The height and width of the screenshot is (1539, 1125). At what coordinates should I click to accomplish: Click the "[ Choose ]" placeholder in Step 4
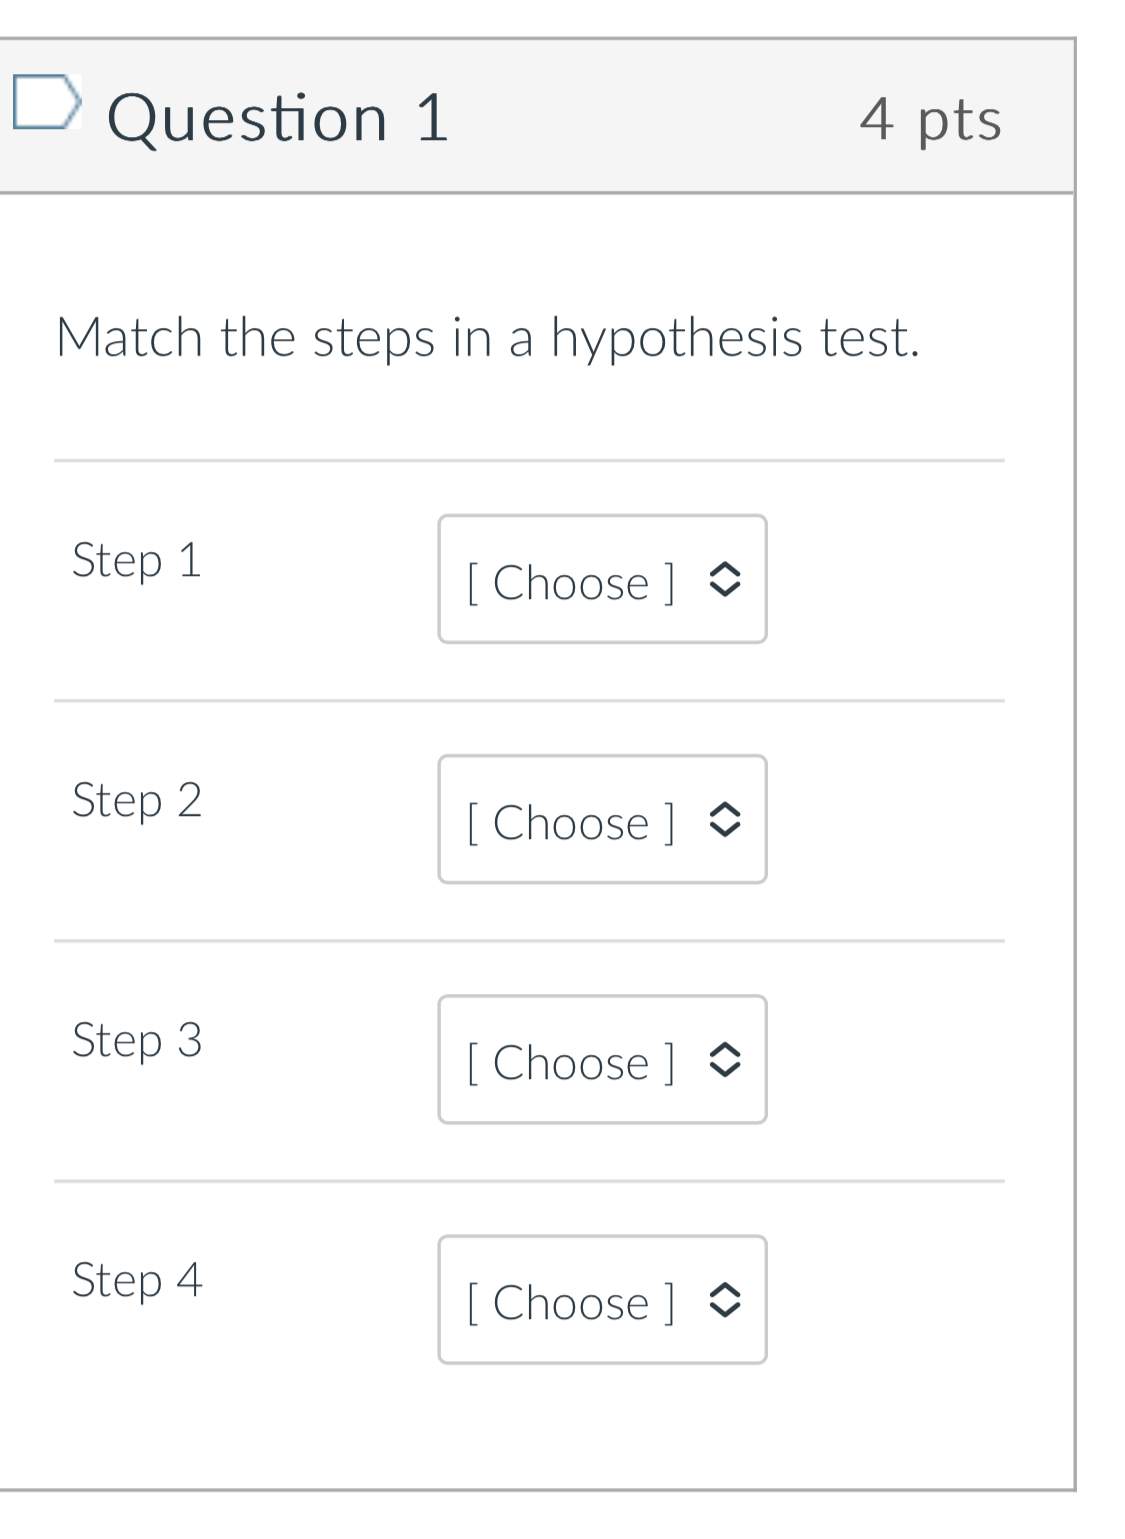coord(571,1302)
